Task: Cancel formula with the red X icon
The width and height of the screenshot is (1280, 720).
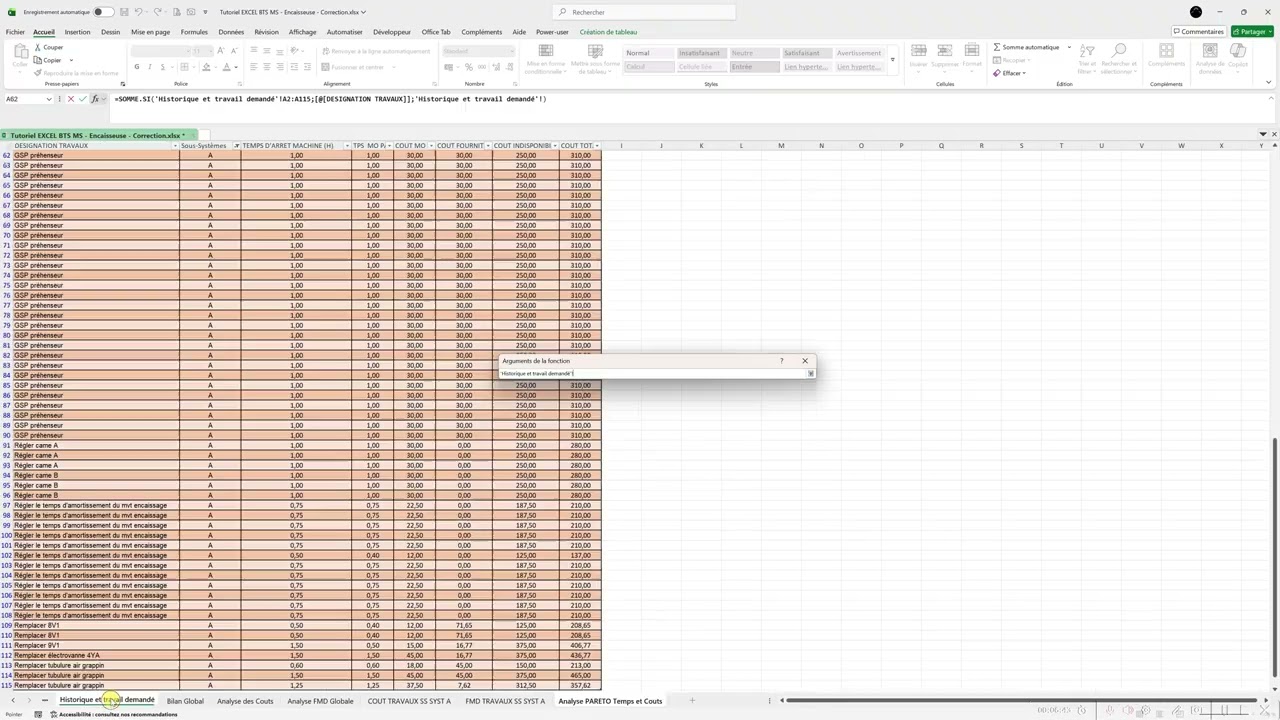Action: [71, 99]
